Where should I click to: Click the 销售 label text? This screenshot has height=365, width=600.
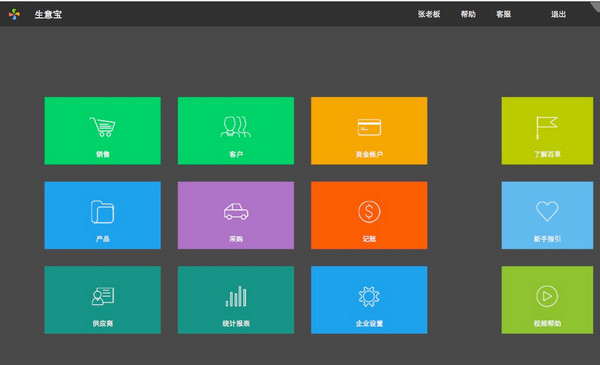[x=103, y=154]
